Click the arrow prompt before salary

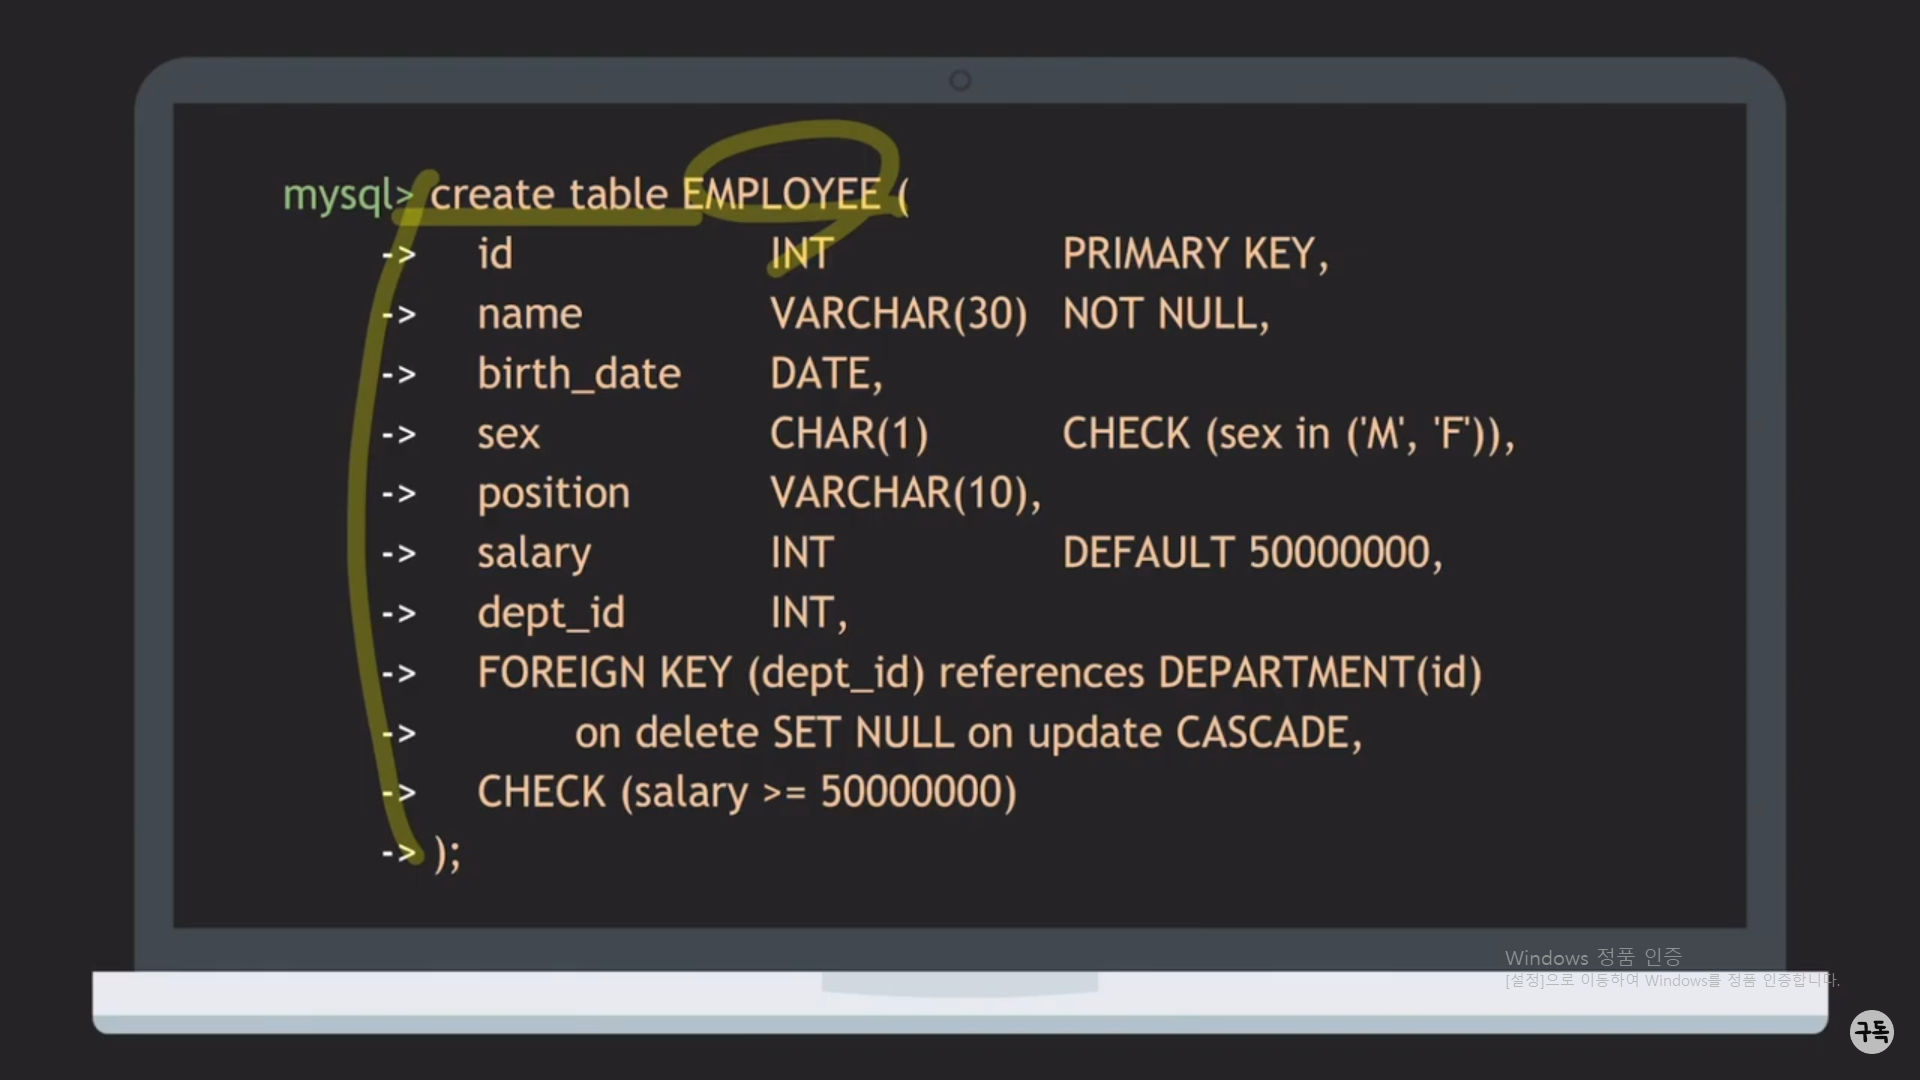(x=398, y=553)
